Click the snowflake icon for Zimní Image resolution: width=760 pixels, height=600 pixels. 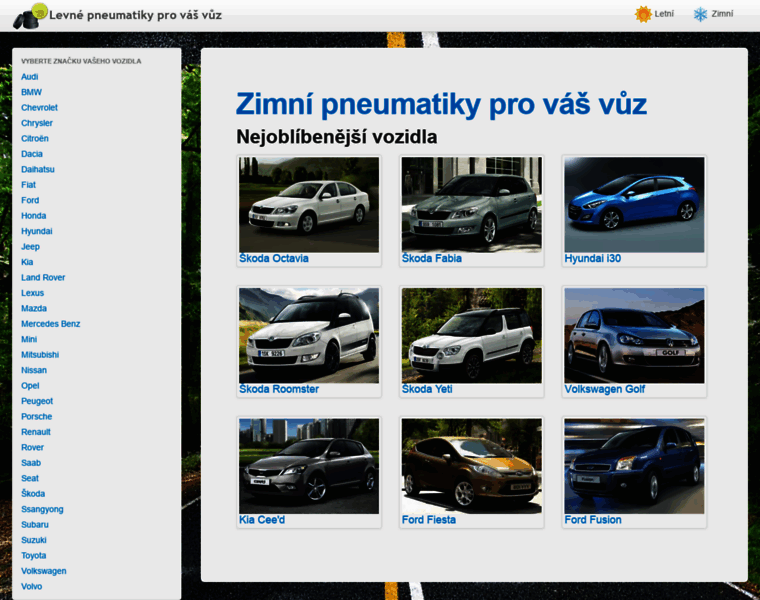click(x=700, y=14)
